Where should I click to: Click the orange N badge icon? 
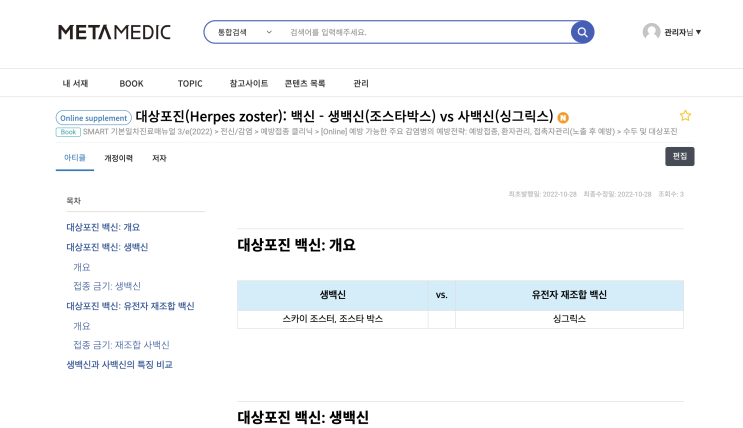pyautogui.click(x=563, y=117)
